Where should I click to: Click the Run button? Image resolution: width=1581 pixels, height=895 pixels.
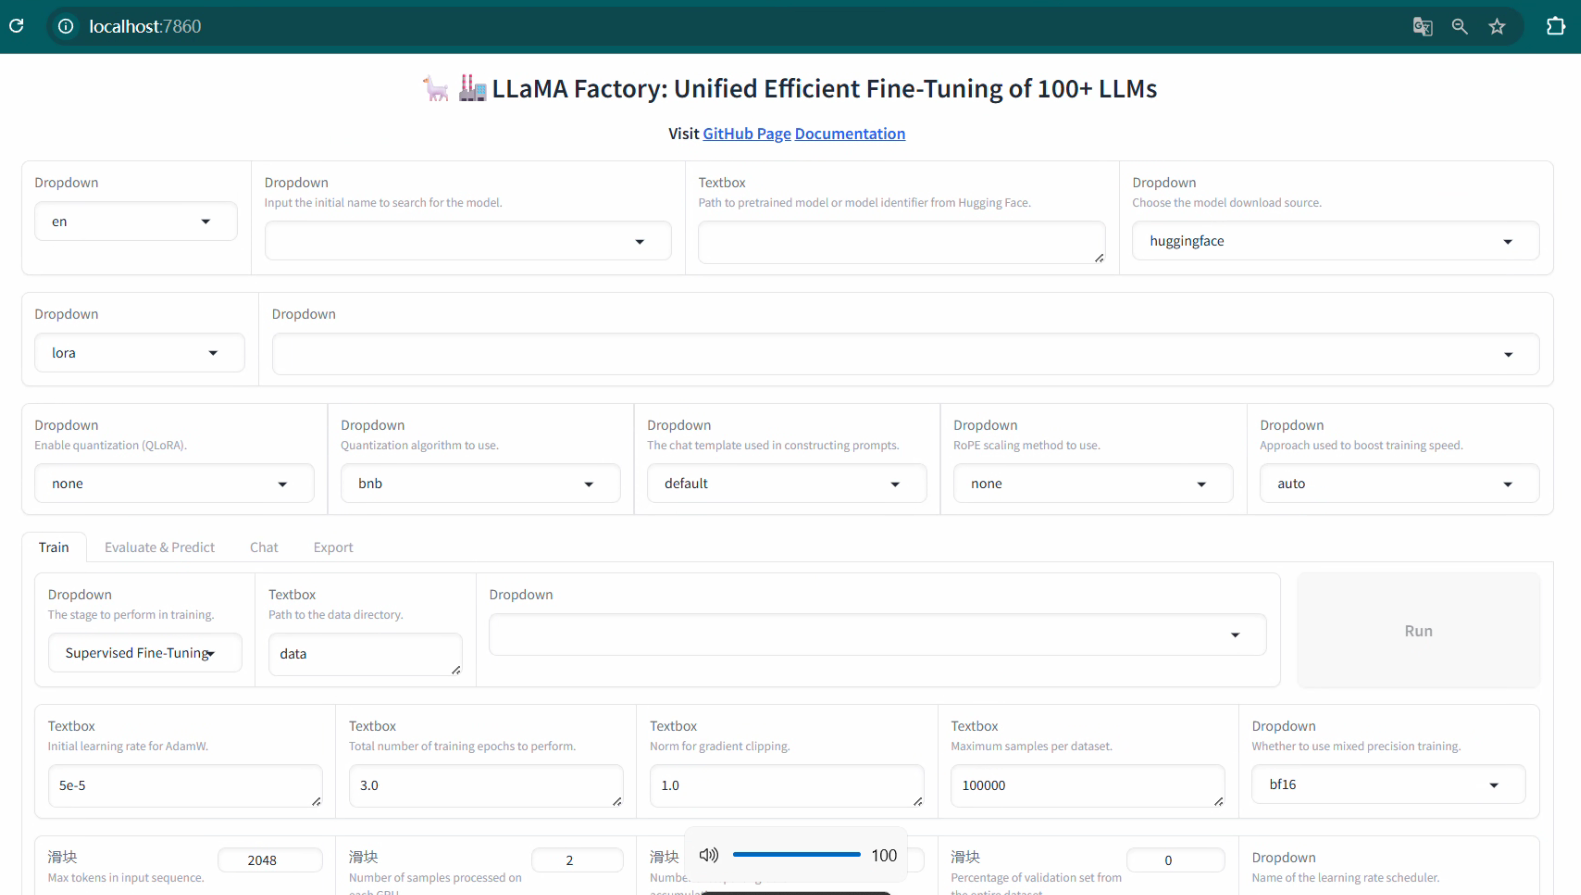pyautogui.click(x=1418, y=631)
